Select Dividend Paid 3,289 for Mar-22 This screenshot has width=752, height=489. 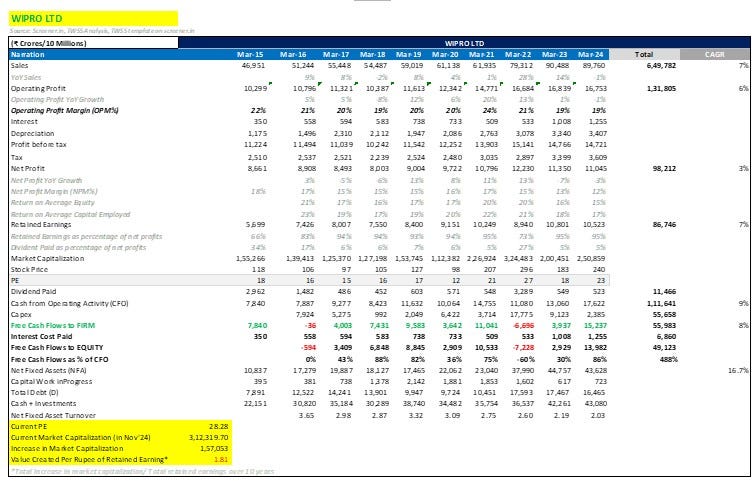point(525,291)
